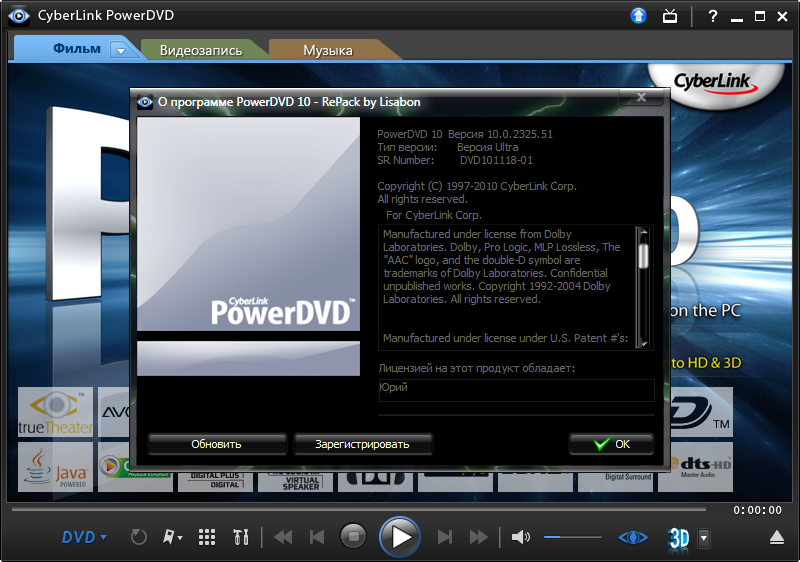Screen dimensions: 800x562
Task: Click the Обновить button
Action: [x=216, y=444]
